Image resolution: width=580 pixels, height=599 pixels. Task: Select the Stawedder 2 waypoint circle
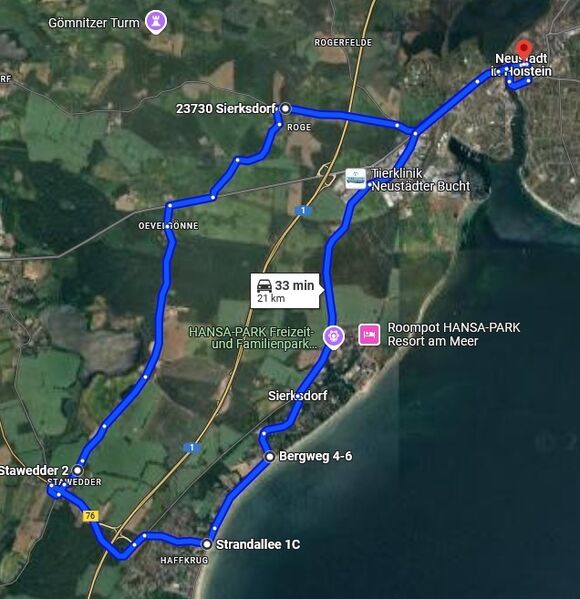click(78, 470)
